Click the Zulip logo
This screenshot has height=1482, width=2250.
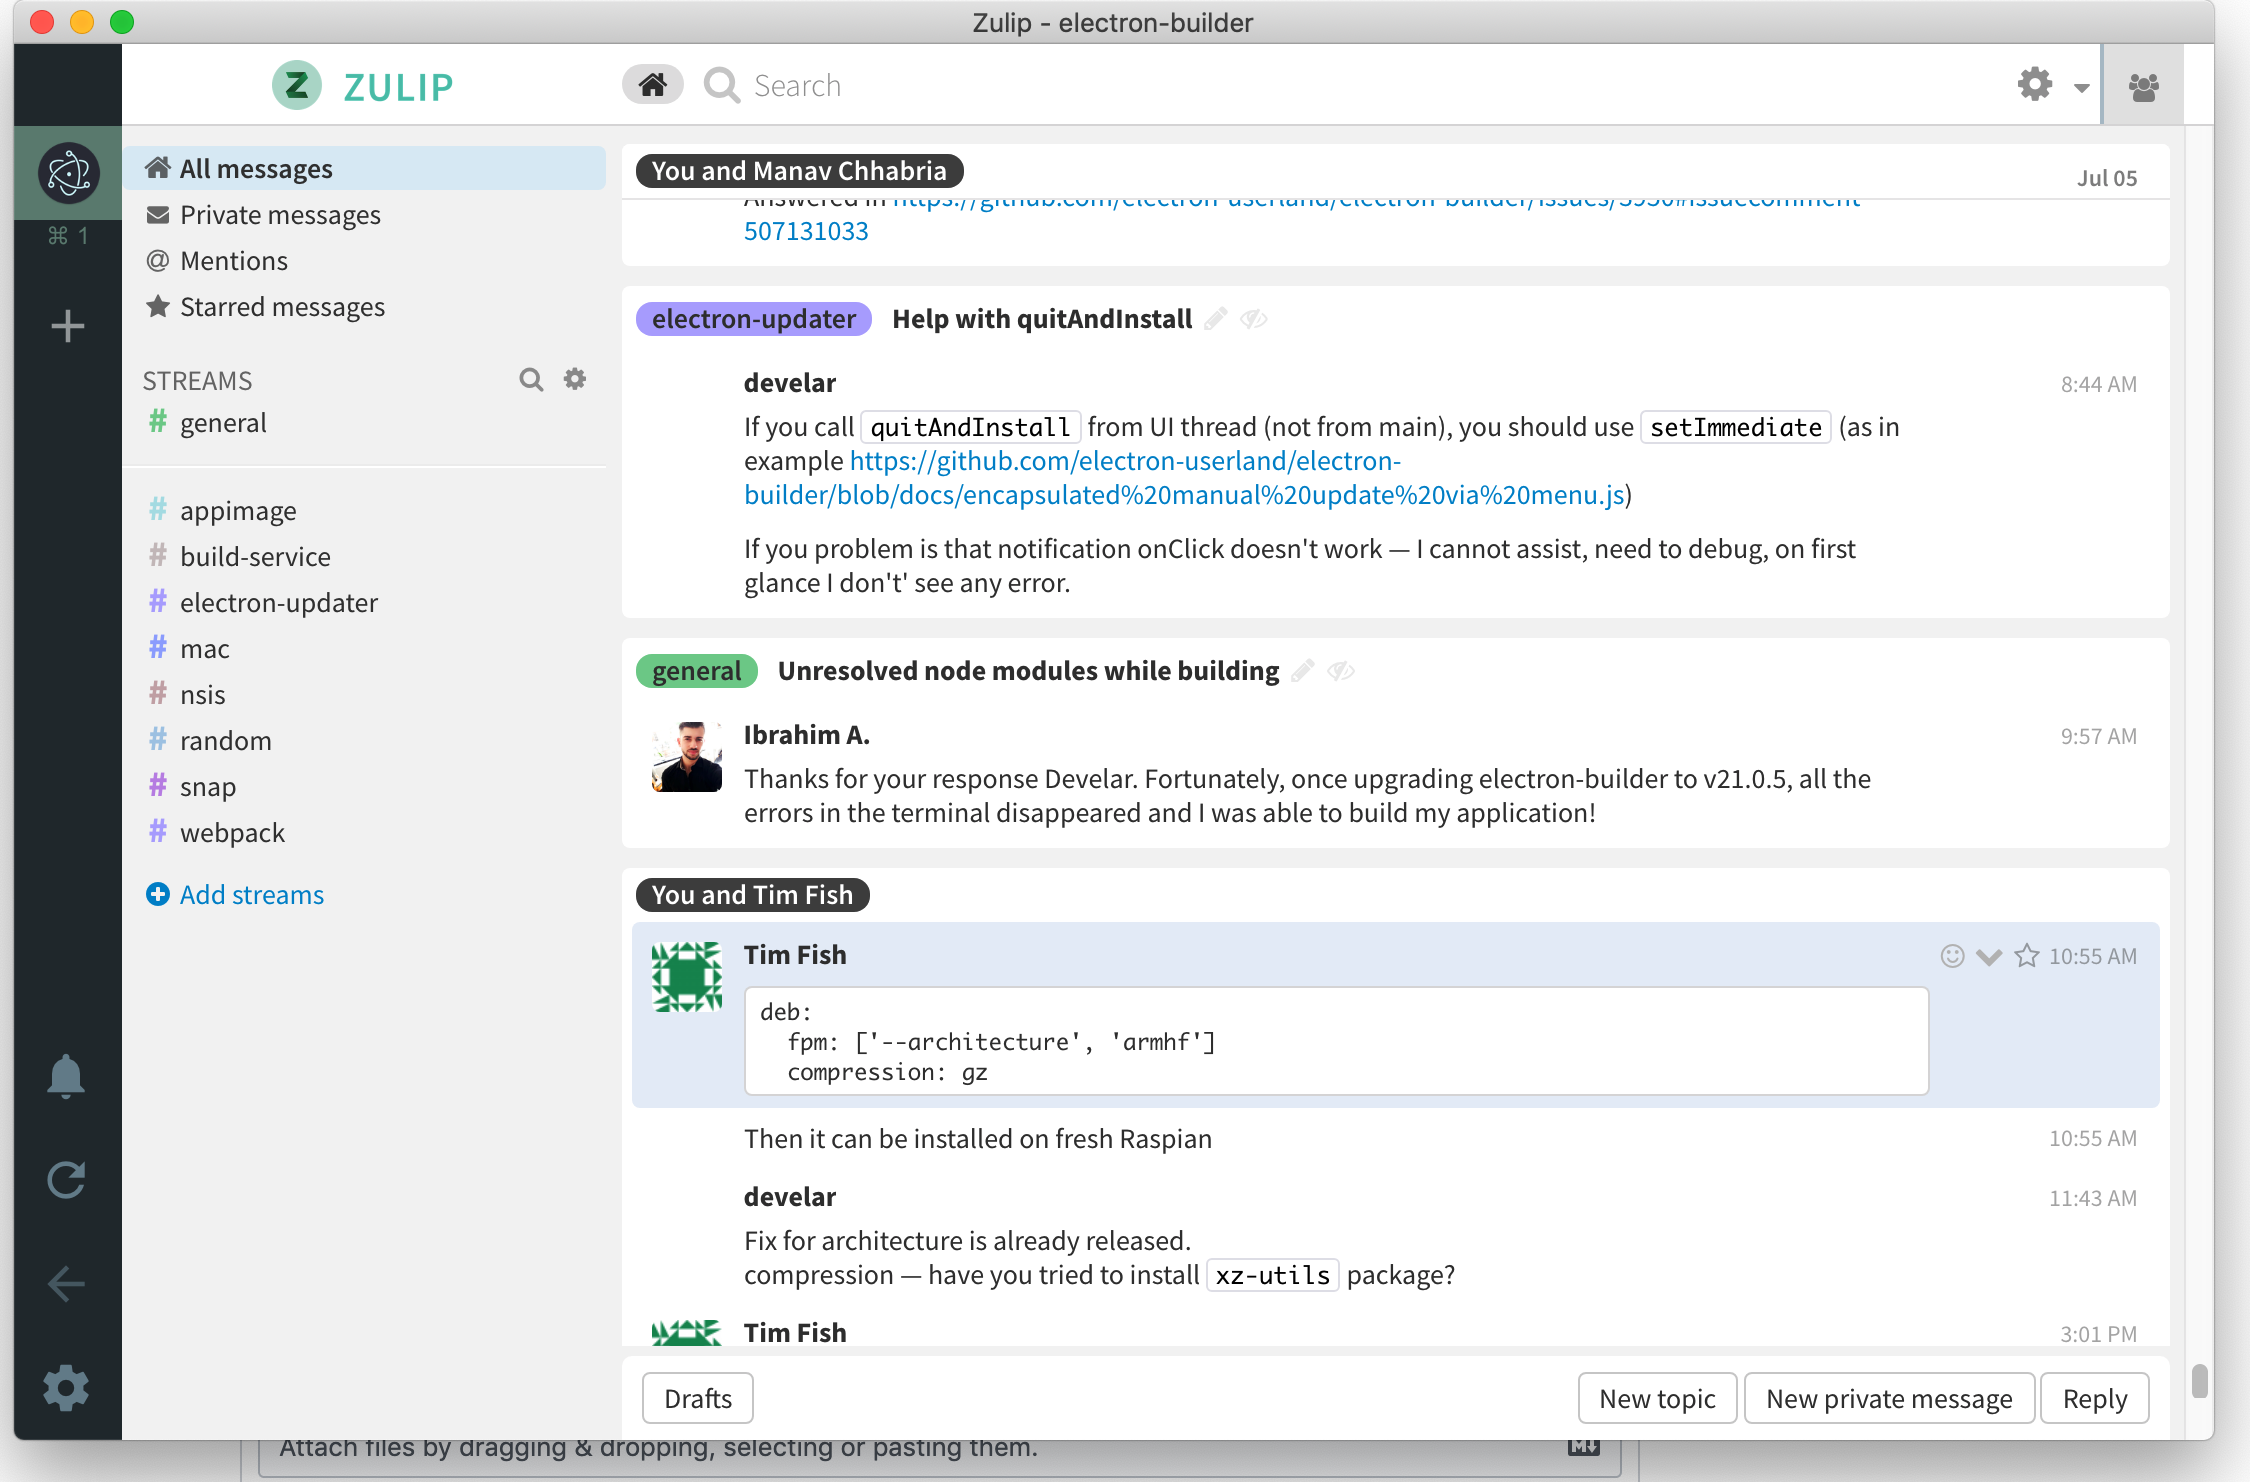(363, 86)
